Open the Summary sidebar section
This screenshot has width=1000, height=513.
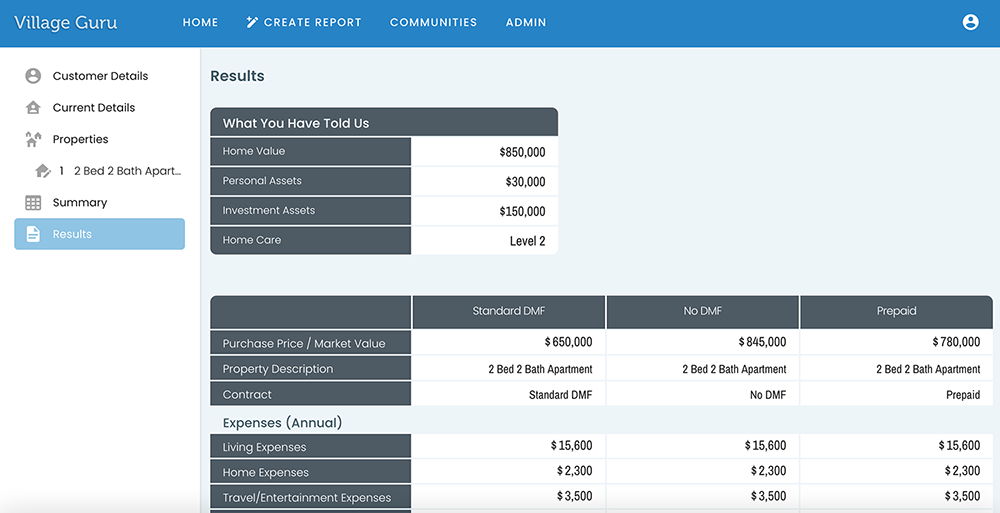point(80,203)
